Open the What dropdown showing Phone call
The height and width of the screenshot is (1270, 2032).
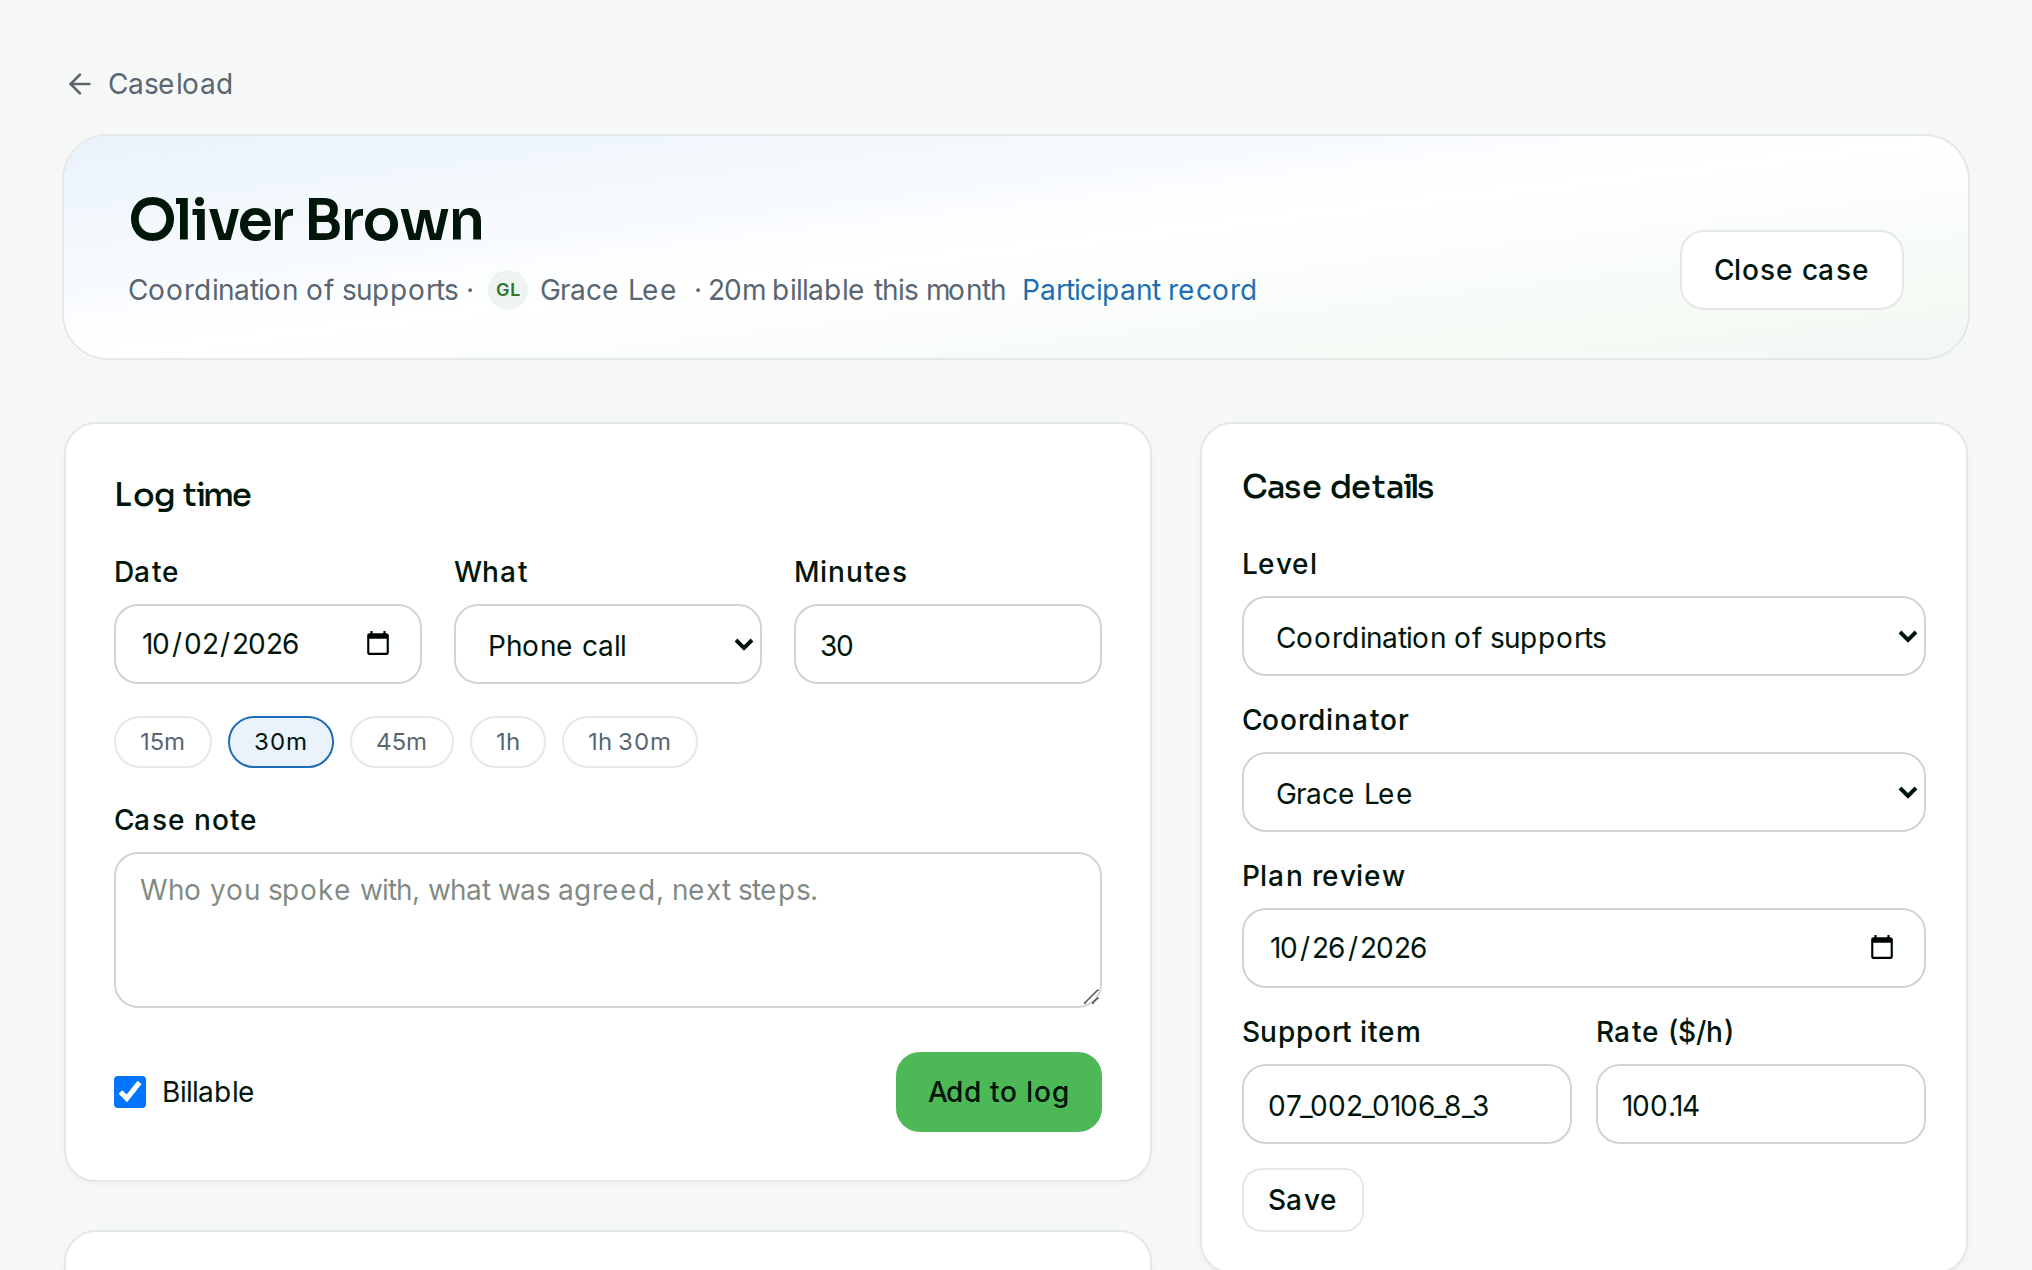[x=608, y=644]
